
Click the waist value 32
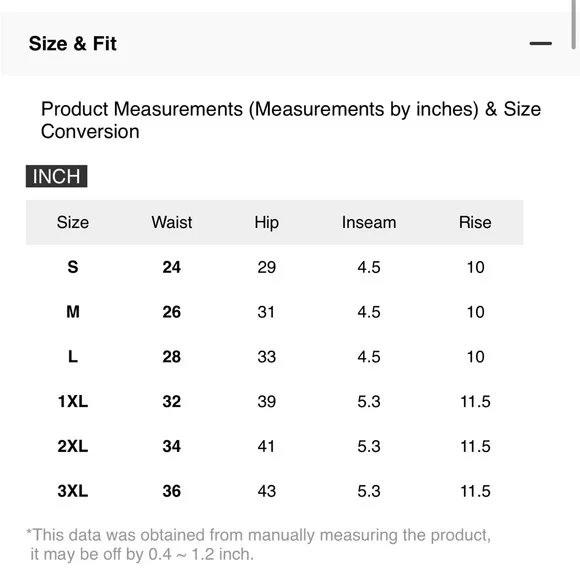pyautogui.click(x=172, y=401)
